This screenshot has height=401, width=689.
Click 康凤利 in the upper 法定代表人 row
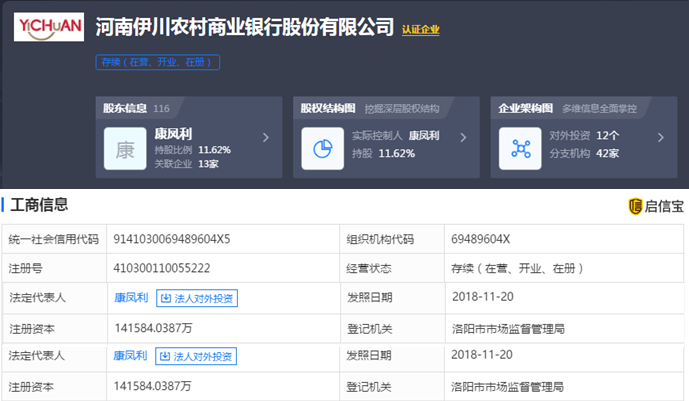tap(130, 297)
